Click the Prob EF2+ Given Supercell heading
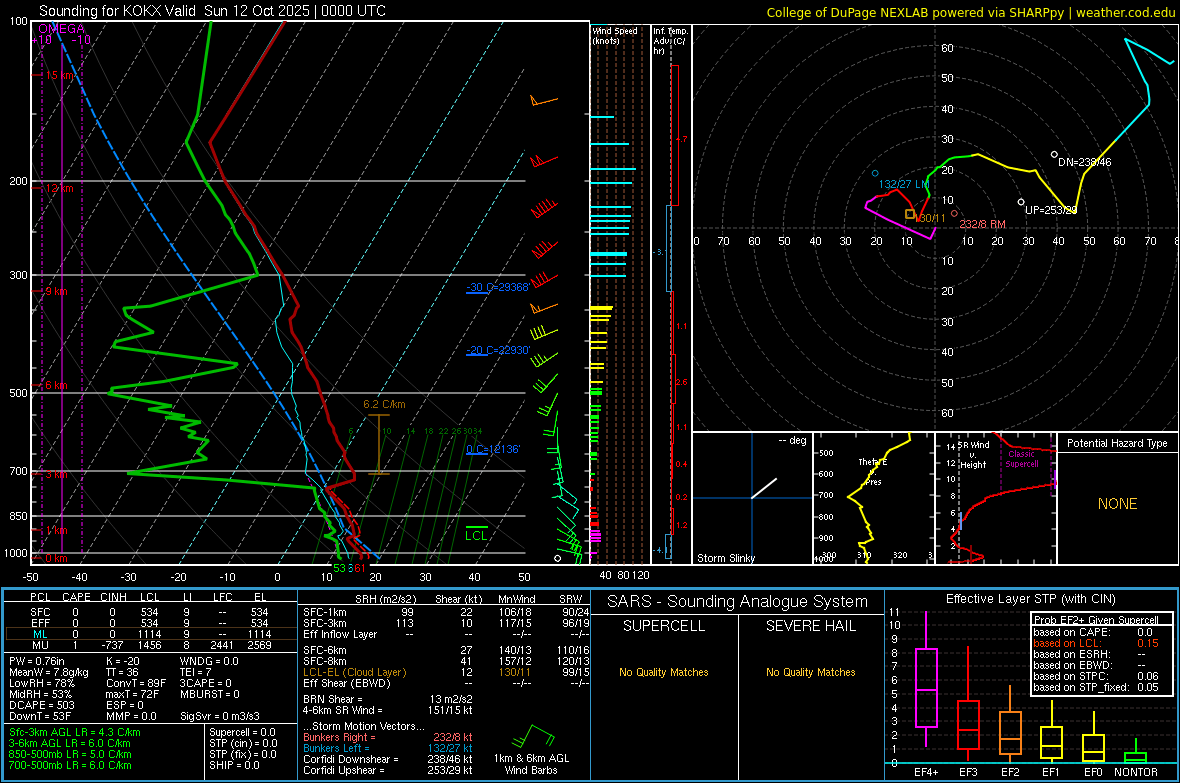This screenshot has width=1180, height=783. coord(1096,620)
